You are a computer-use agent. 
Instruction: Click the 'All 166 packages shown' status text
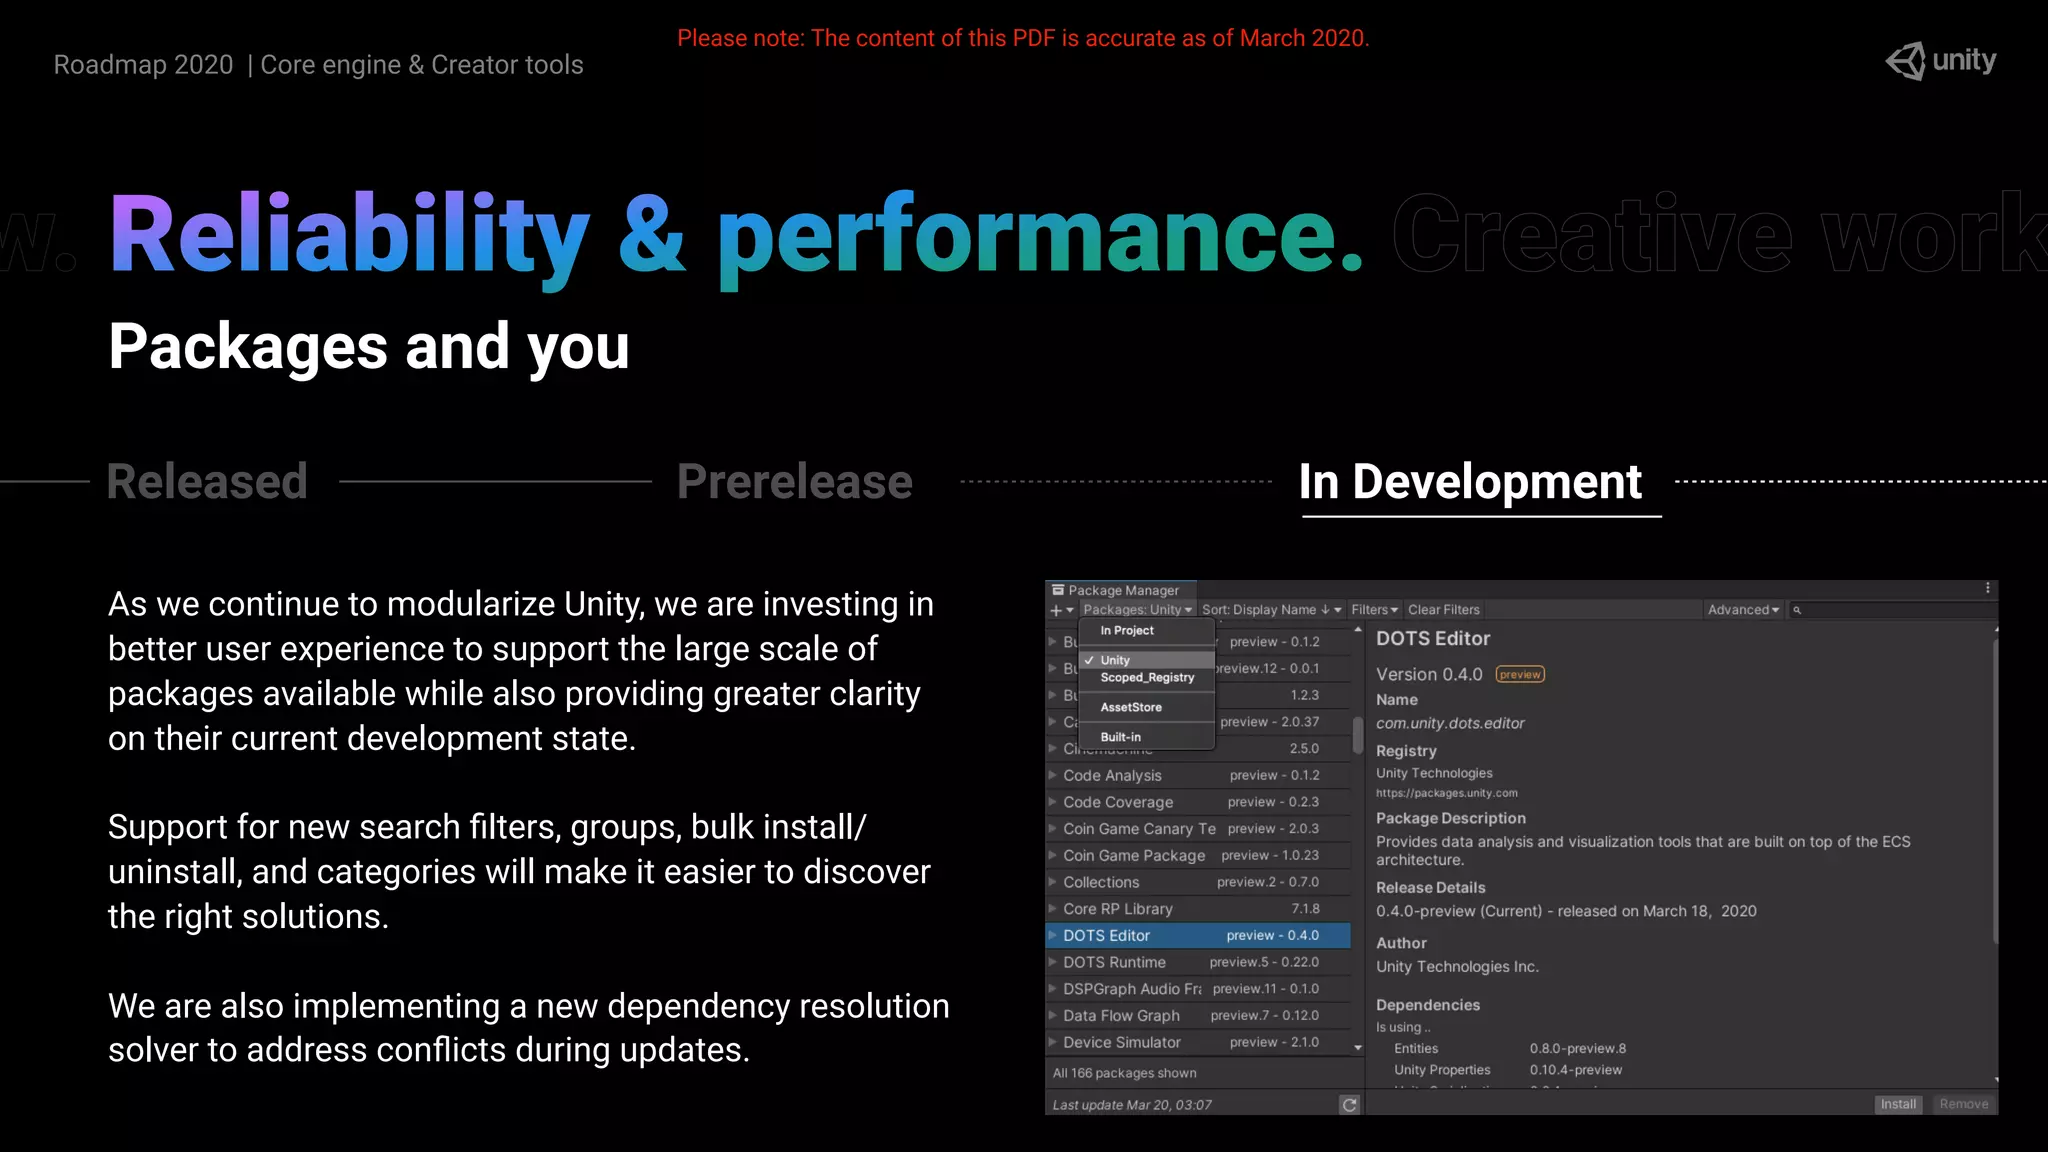1124,1073
